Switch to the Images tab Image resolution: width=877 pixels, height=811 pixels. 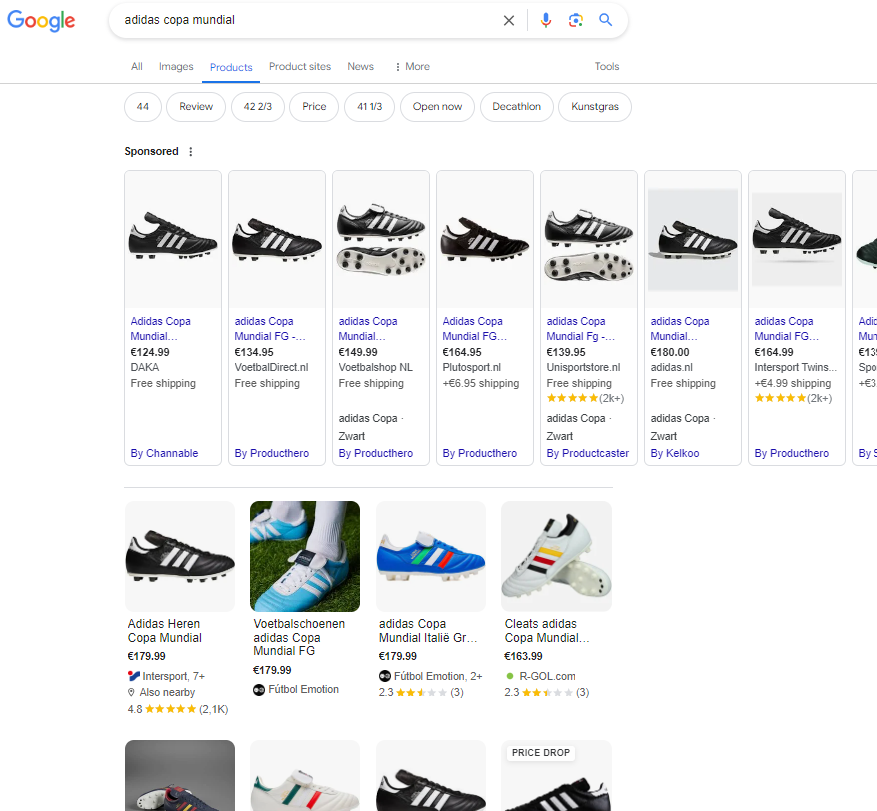[x=176, y=66]
